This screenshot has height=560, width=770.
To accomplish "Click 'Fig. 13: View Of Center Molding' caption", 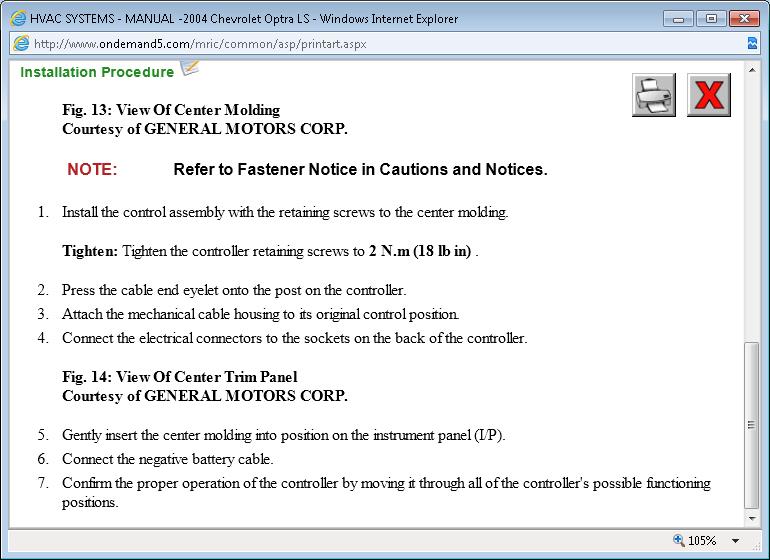I will coord(171,110).
